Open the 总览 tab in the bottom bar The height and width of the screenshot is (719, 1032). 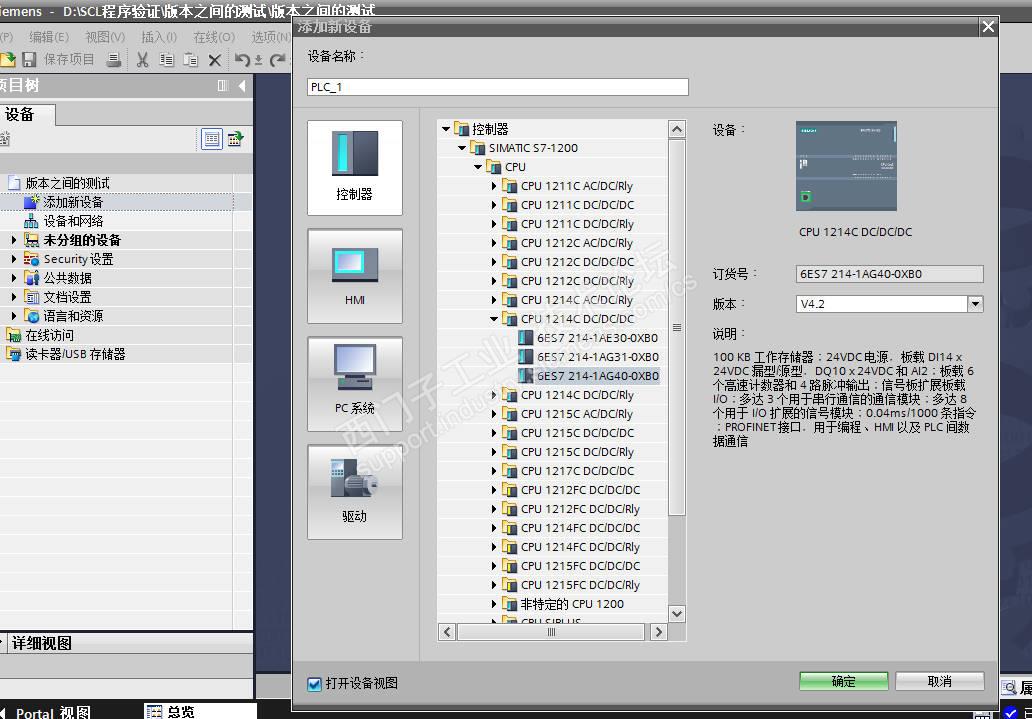(x=200, y=712)
